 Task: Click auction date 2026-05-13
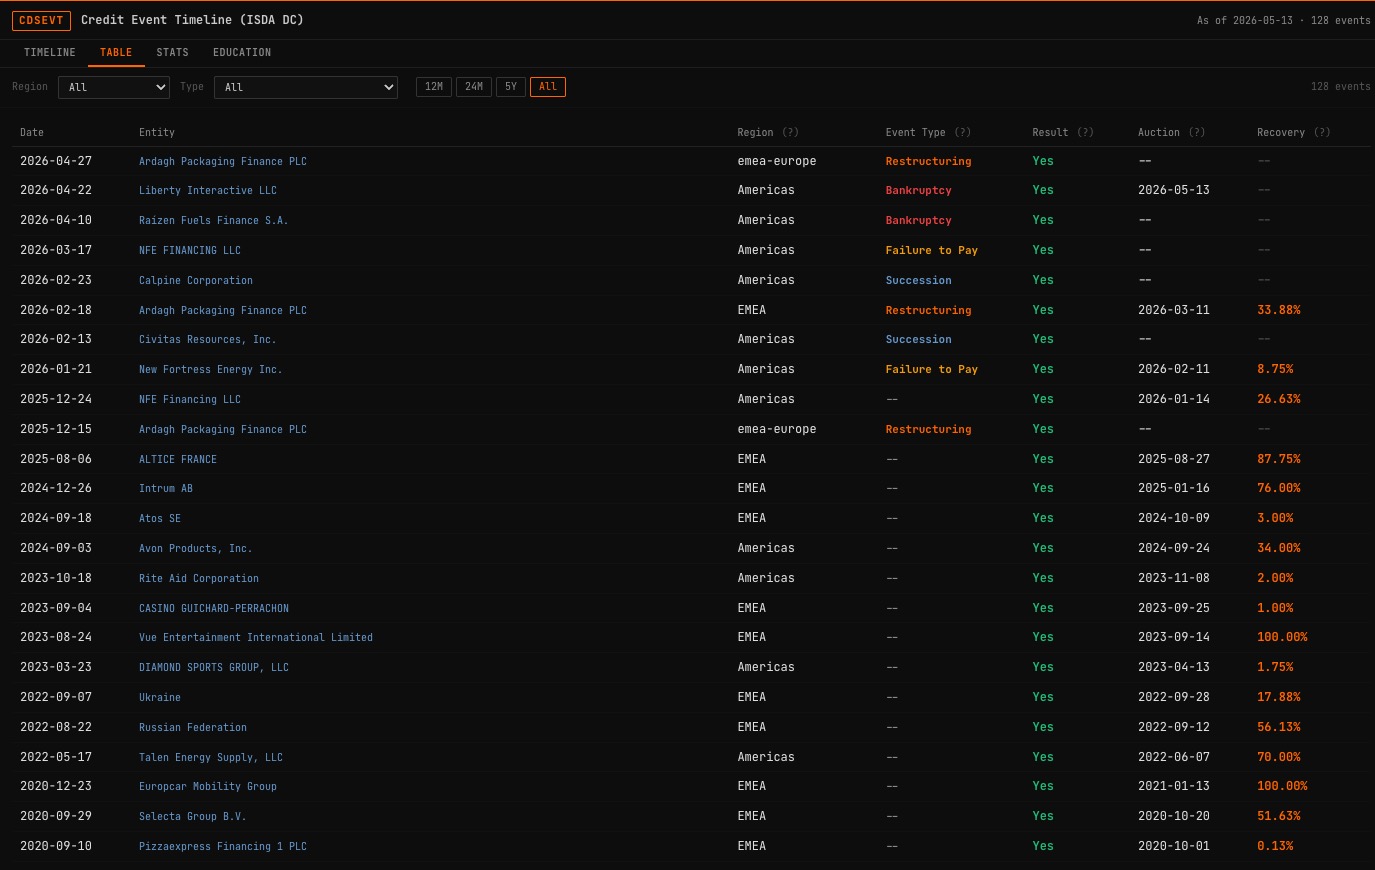click(x=1174, y=190)
